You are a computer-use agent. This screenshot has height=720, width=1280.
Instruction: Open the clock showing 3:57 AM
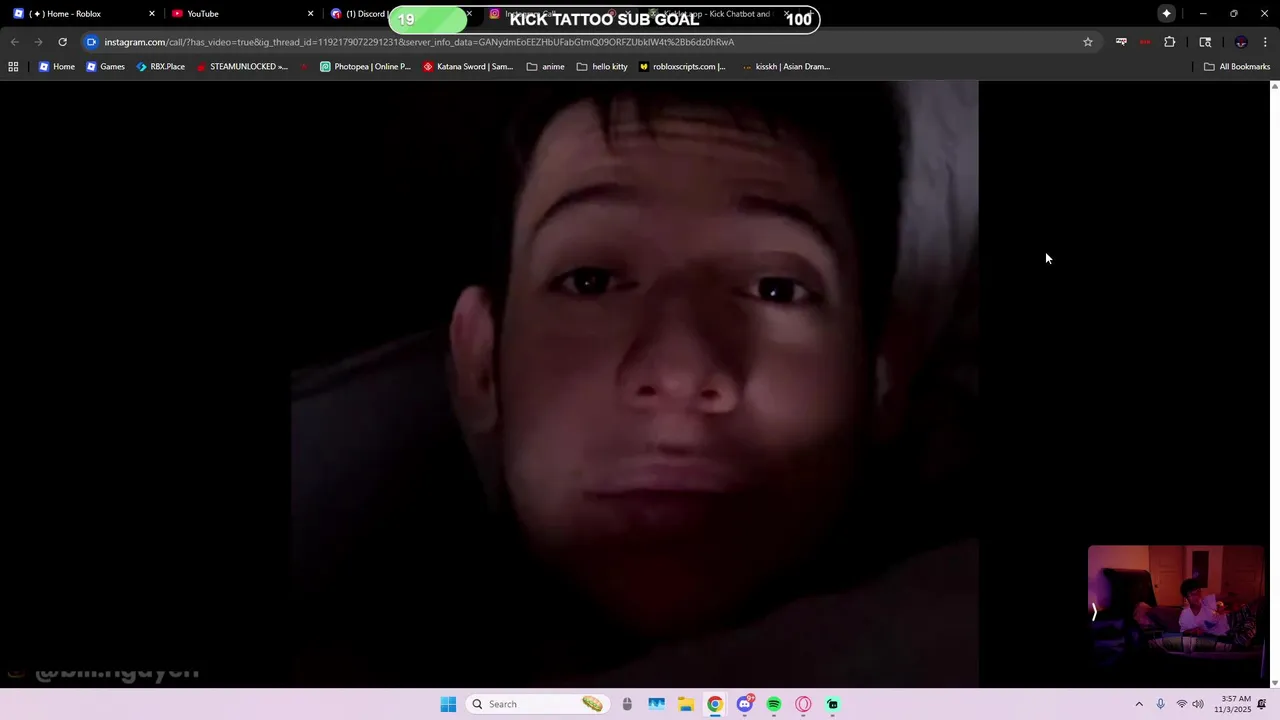coord(1233,704)
